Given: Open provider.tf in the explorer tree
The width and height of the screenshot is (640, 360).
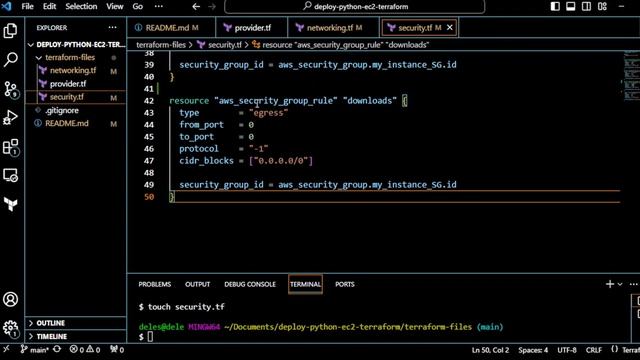Looking at the screenshot, I should 76,84.
